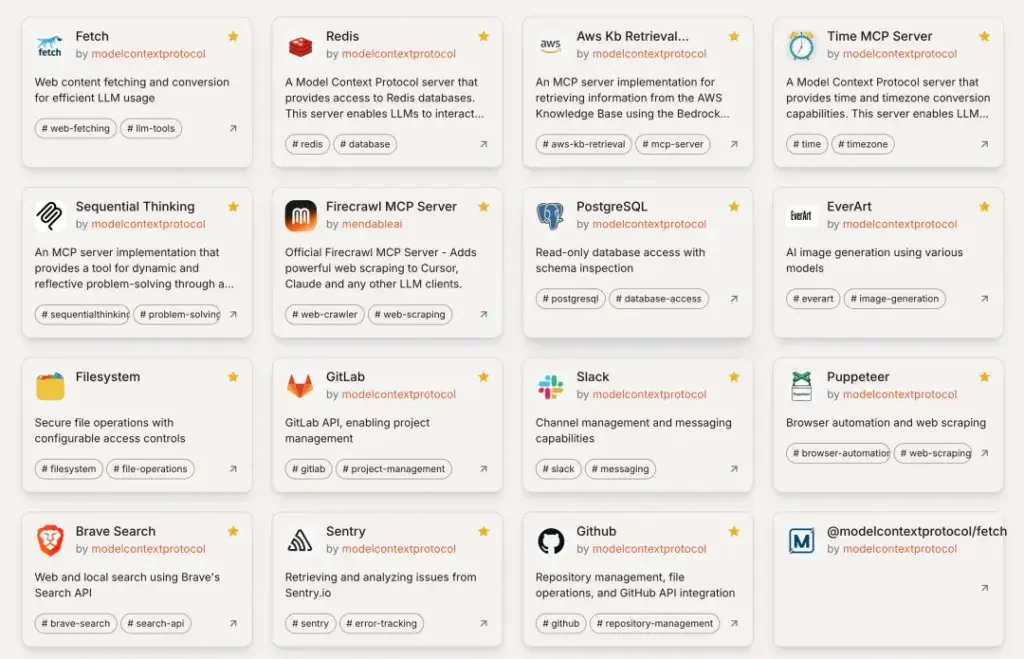
Task: Click the Redis red cube icon
Action: coord(300,46)
